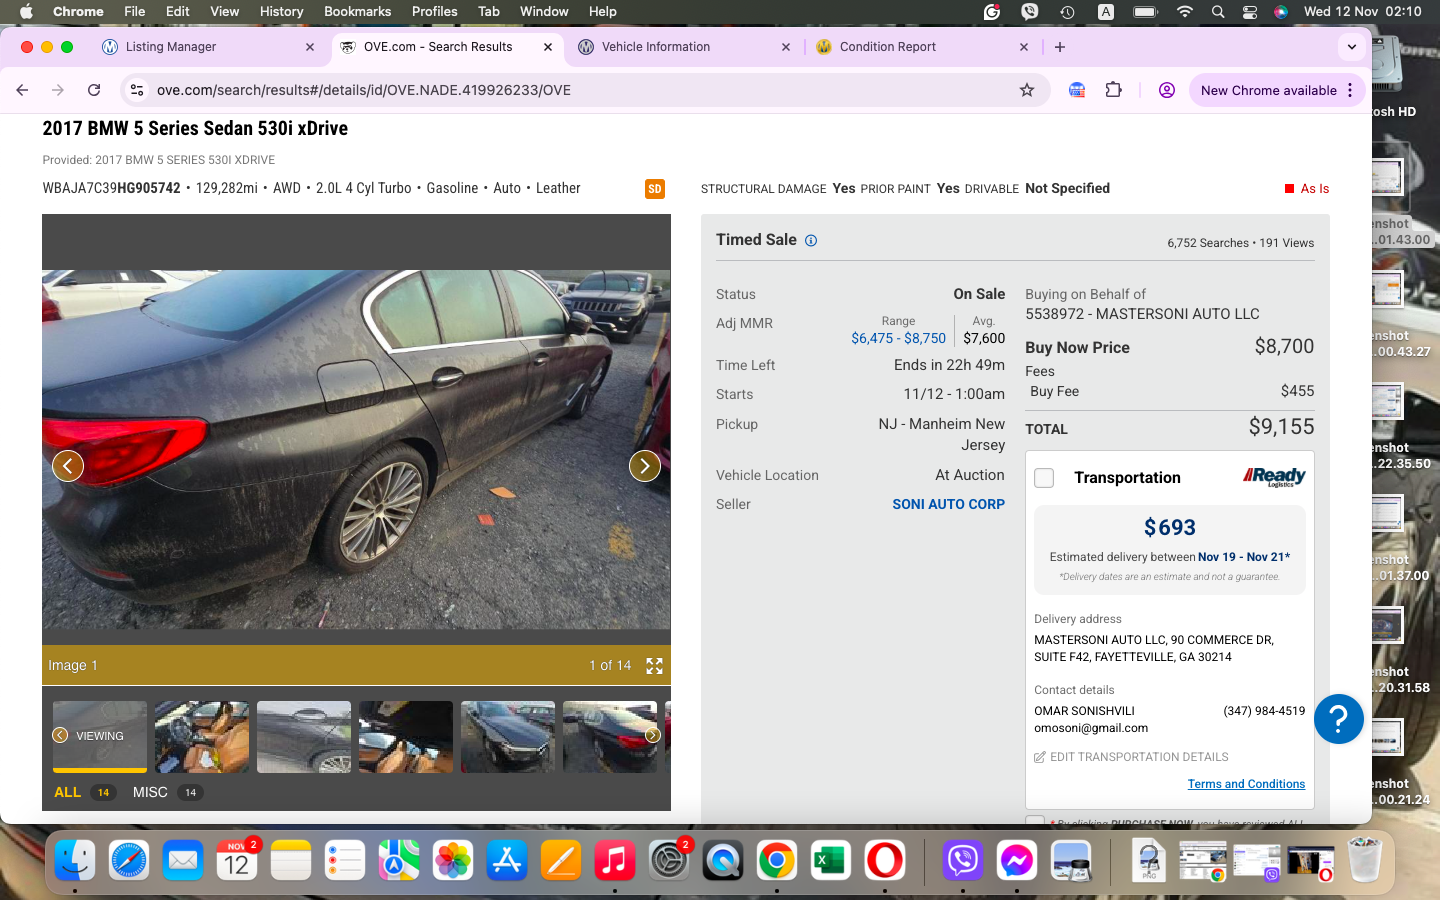
Task: Click the next image arrow on photo
Action: 644,466
